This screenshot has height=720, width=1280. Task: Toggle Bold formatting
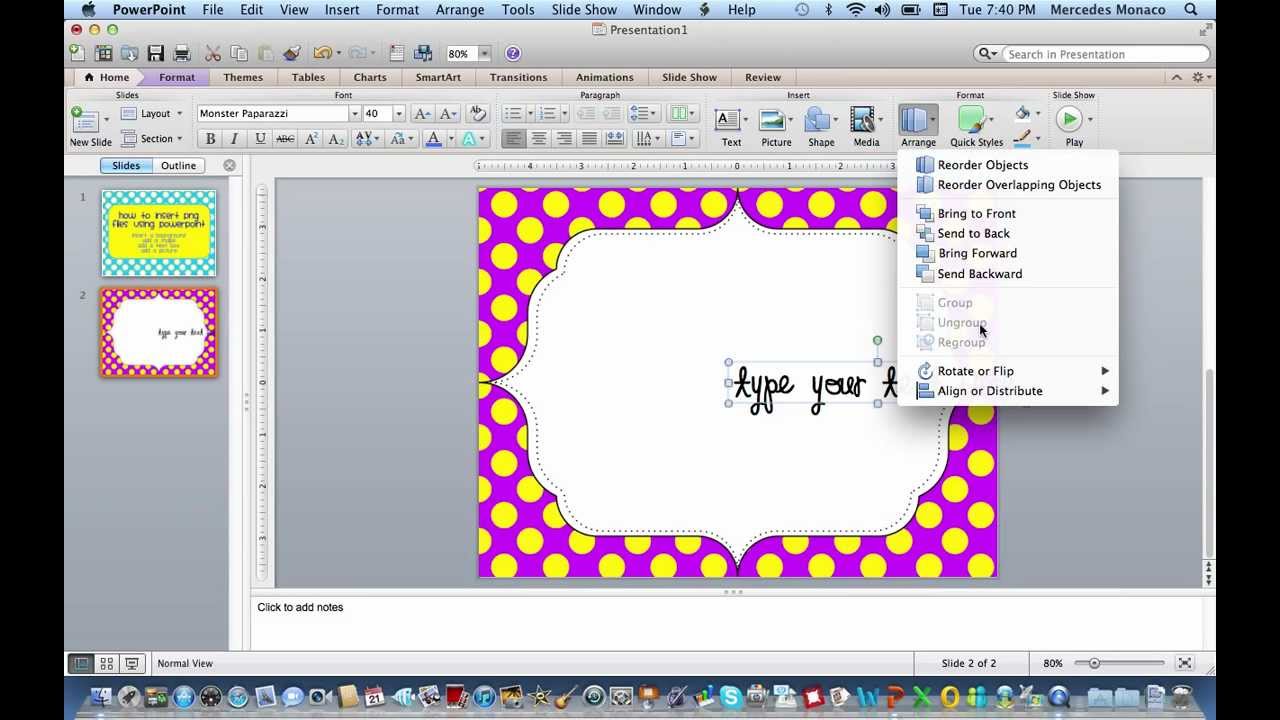210,139
